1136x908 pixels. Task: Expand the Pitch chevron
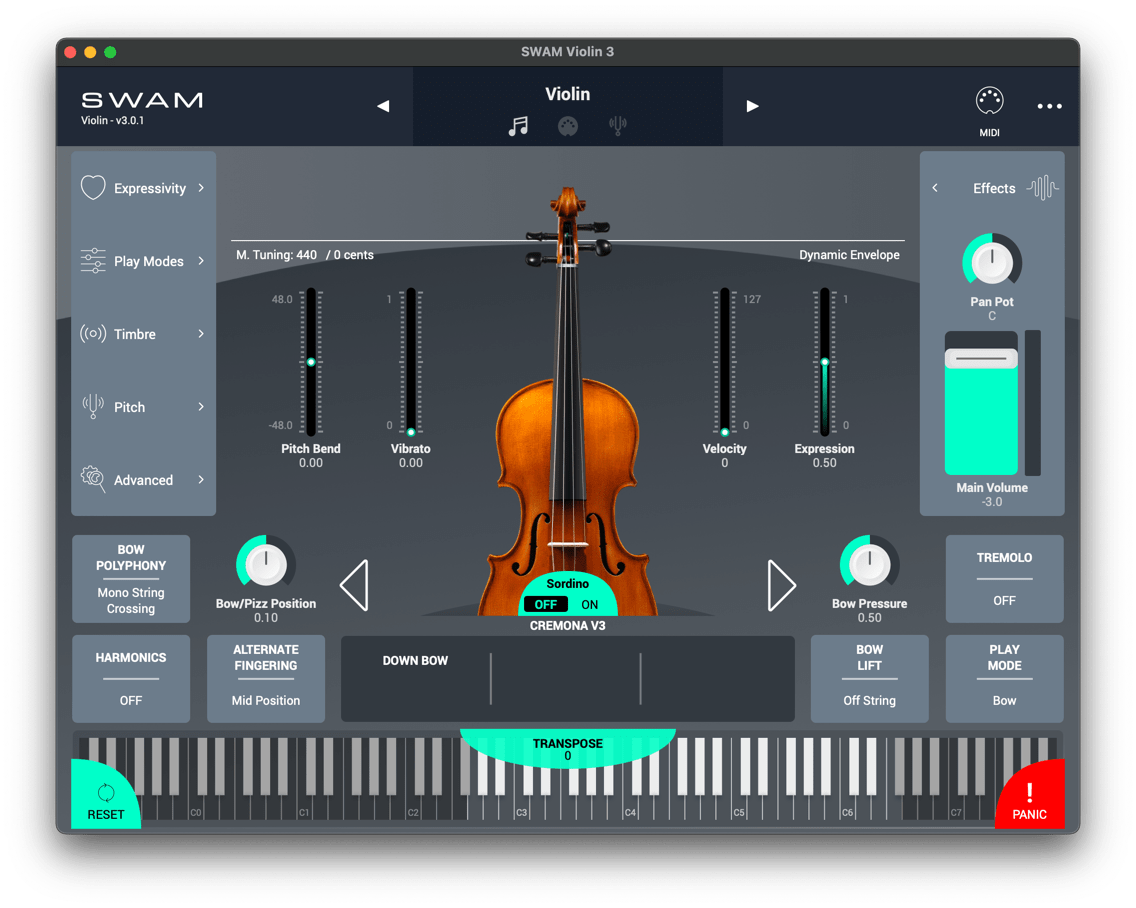click(201, 407)
